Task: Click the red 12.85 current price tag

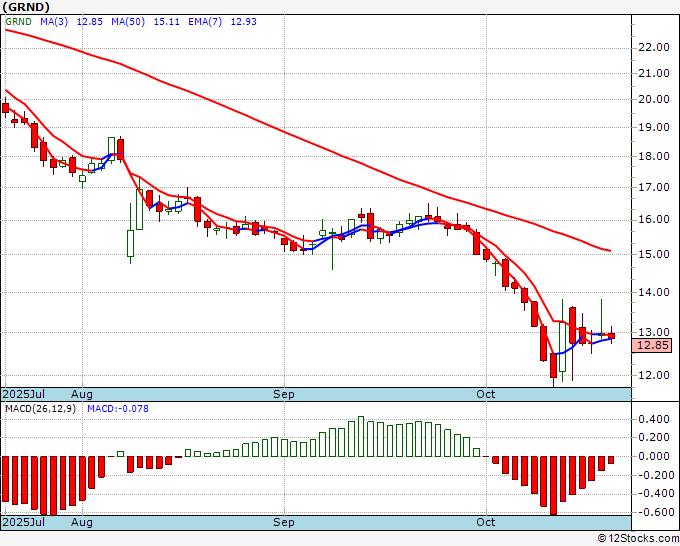Action: pos(652,345)
